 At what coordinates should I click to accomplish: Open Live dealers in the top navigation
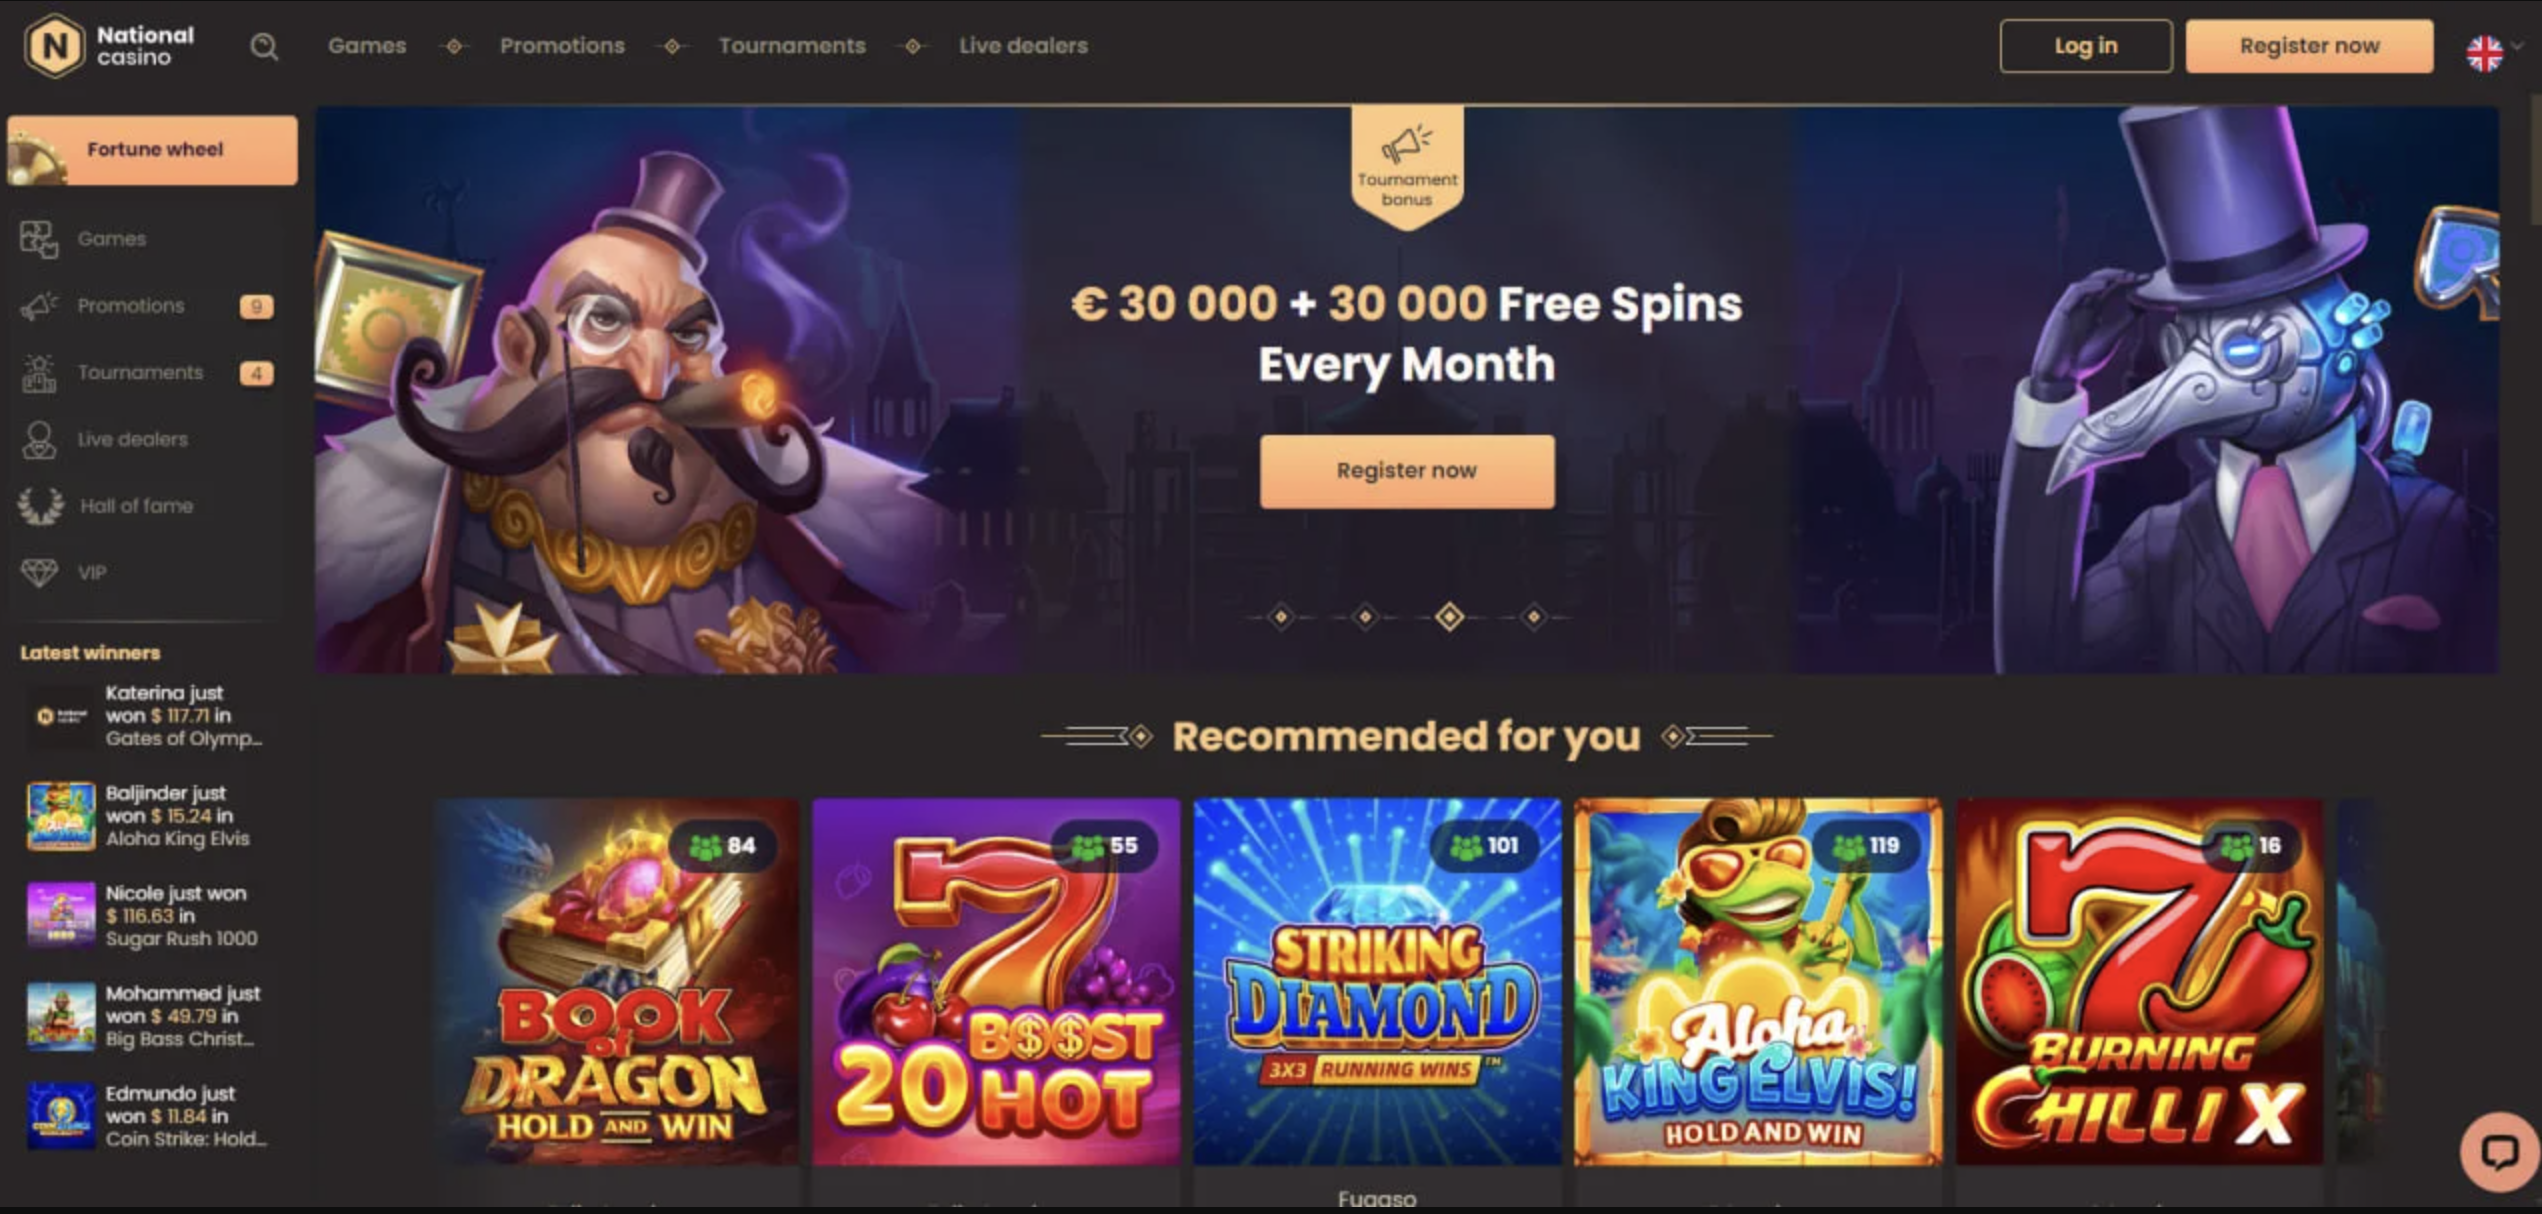tap(1023, 46)
